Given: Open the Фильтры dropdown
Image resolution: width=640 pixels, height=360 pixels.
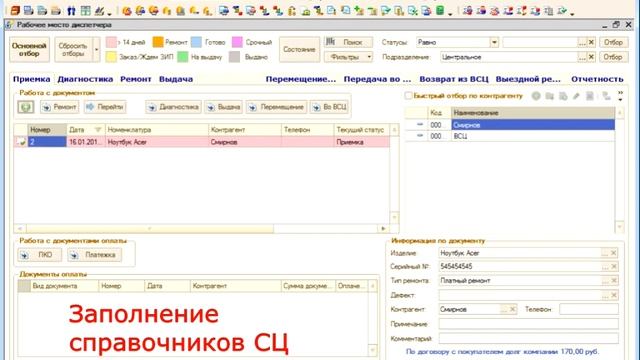Looking at the screenshot, I should pos(349,57).
